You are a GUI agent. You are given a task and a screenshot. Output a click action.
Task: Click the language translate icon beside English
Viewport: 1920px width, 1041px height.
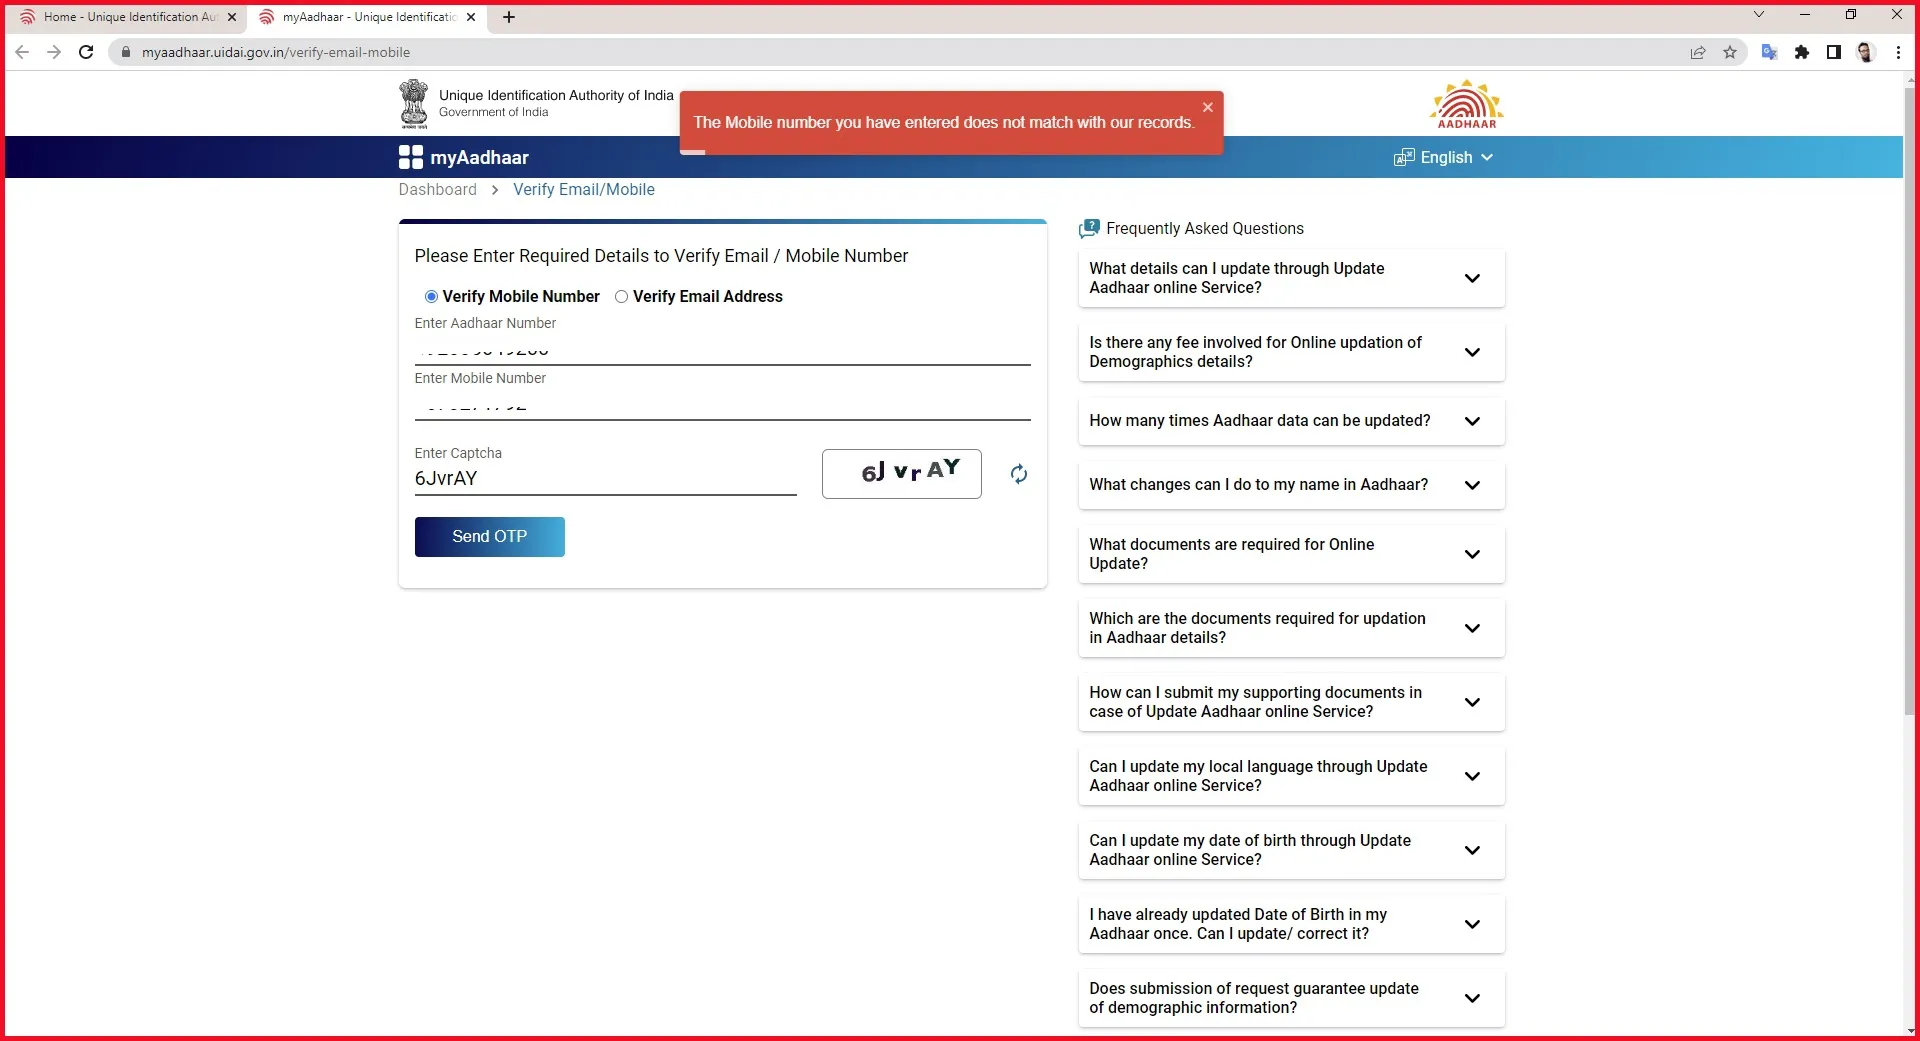coord(1404,157)
